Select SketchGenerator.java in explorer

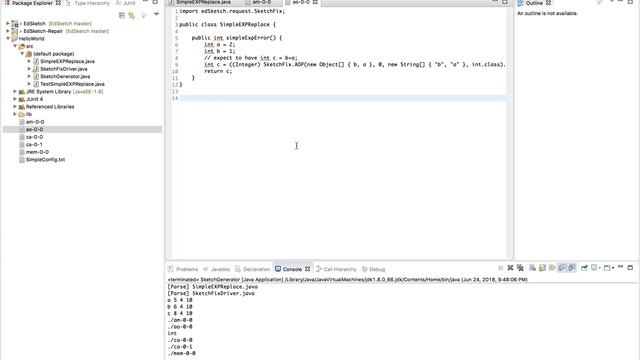65,76
